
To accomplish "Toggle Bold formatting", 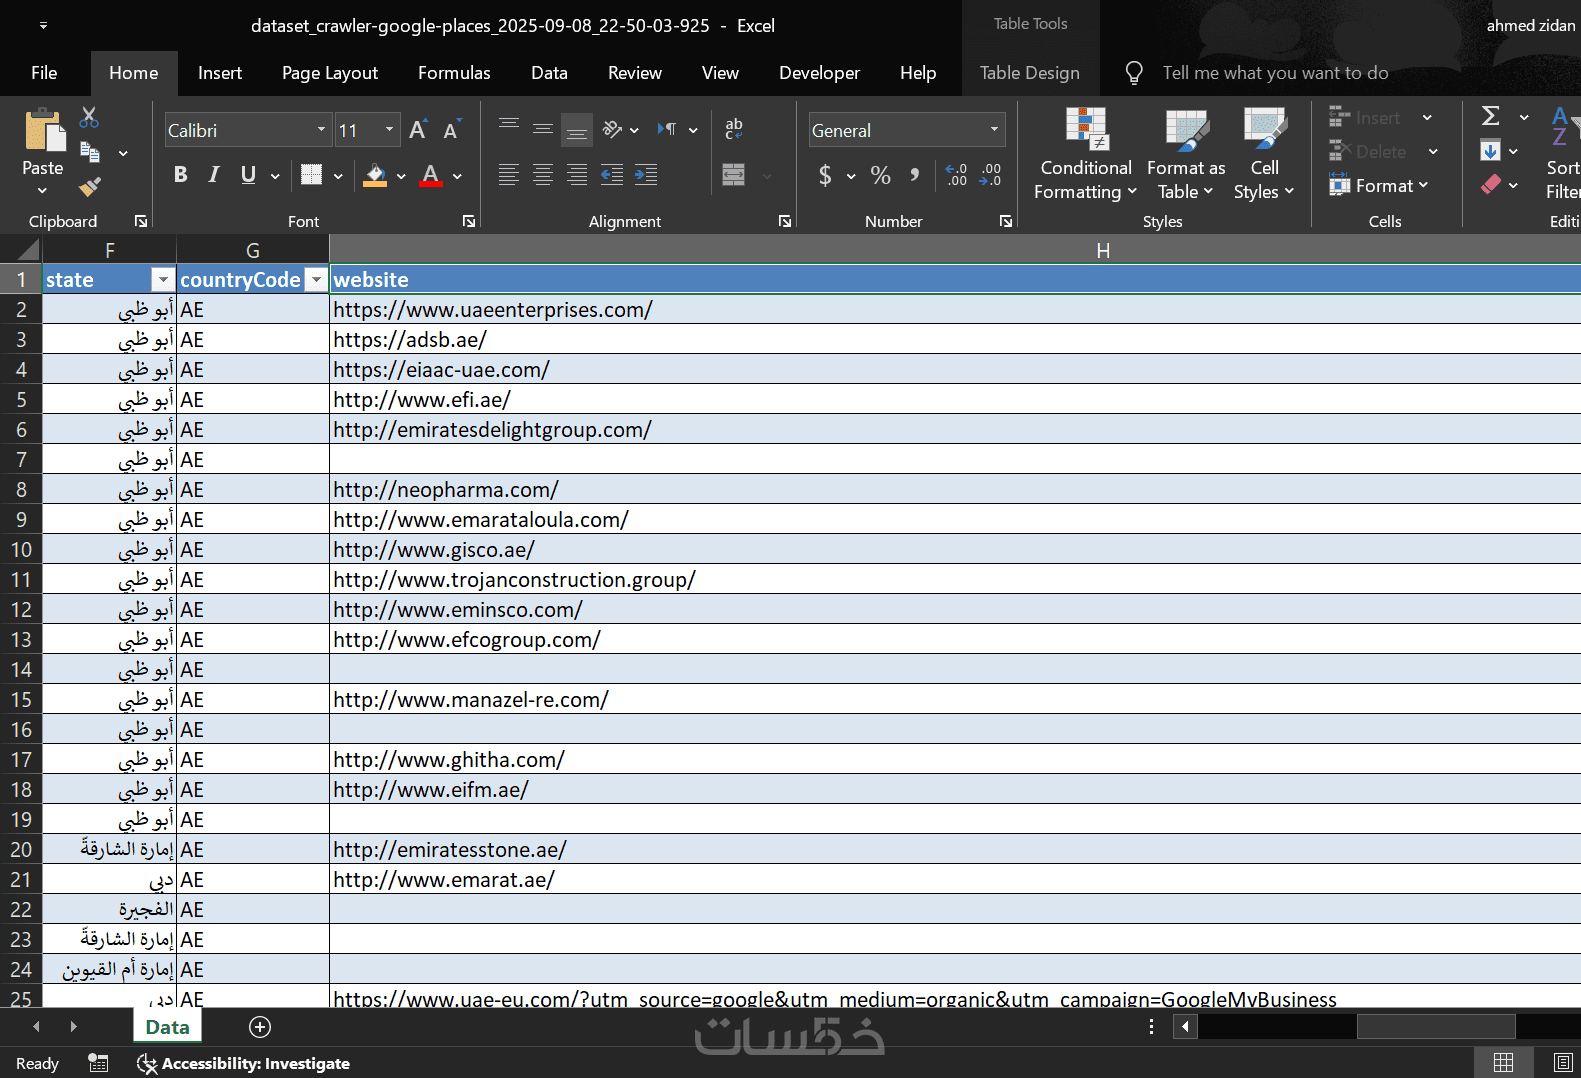I will 180,175.
